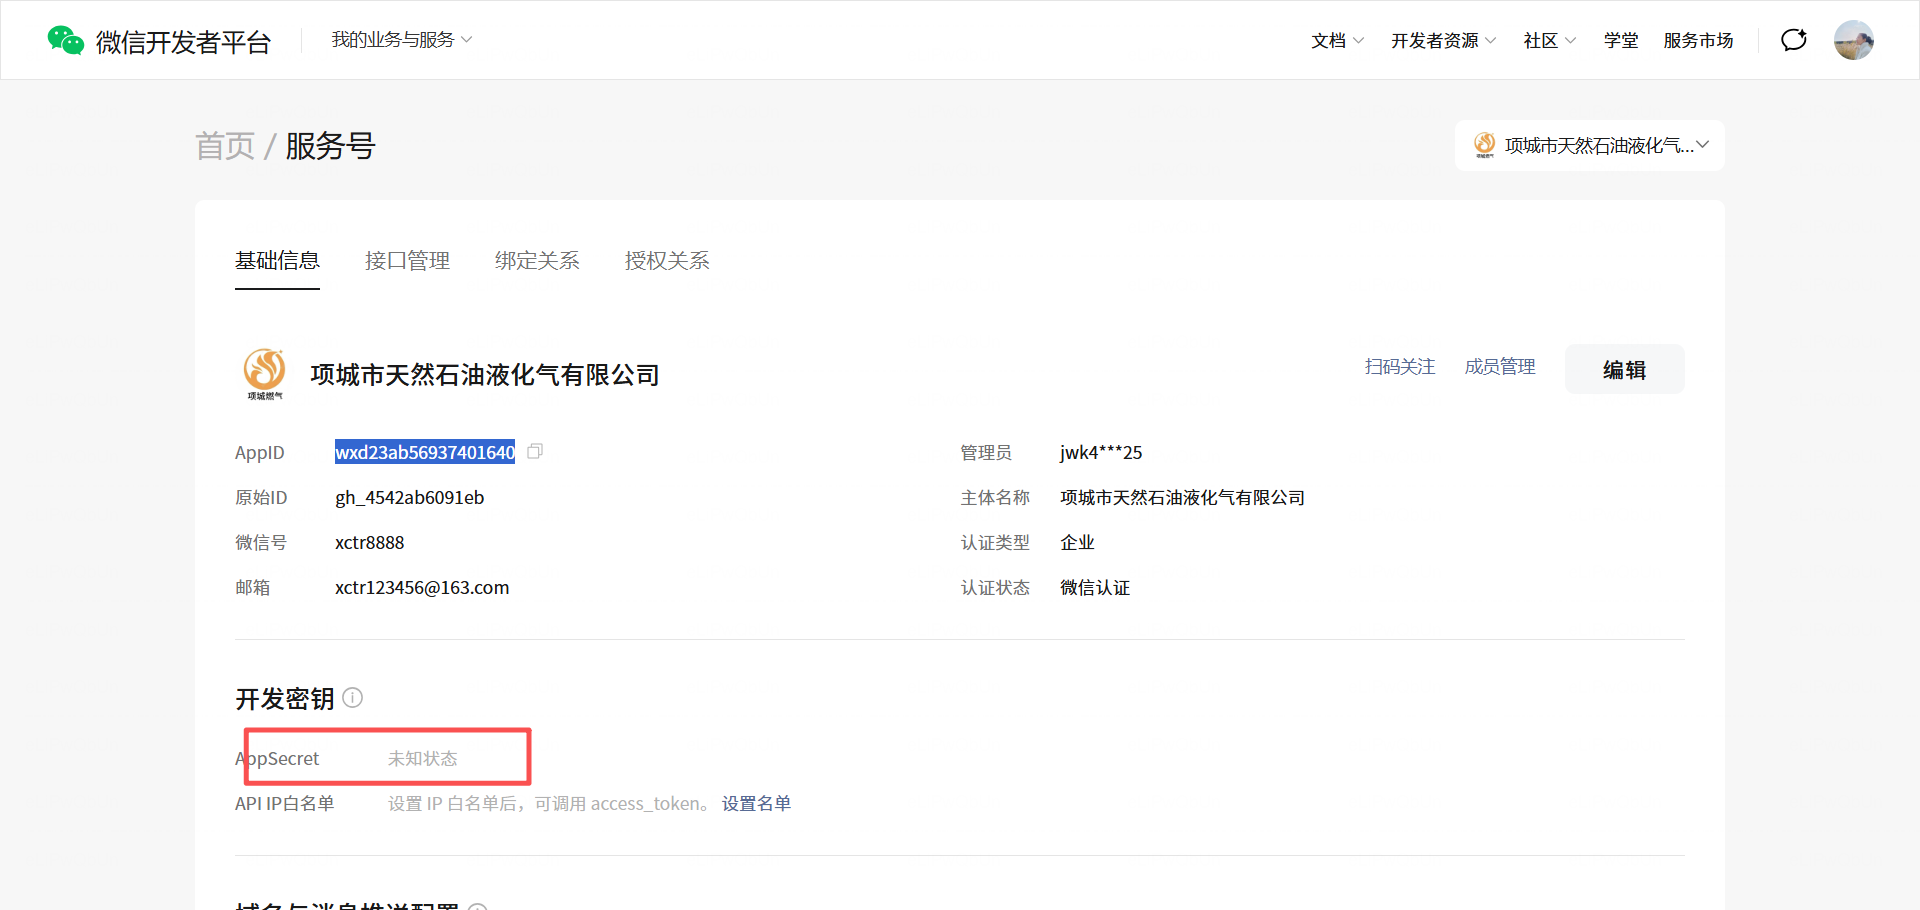Open the user avatar profile menu
The height and width of the screenshot is (910, 1920).
(x=1854, y=40)
